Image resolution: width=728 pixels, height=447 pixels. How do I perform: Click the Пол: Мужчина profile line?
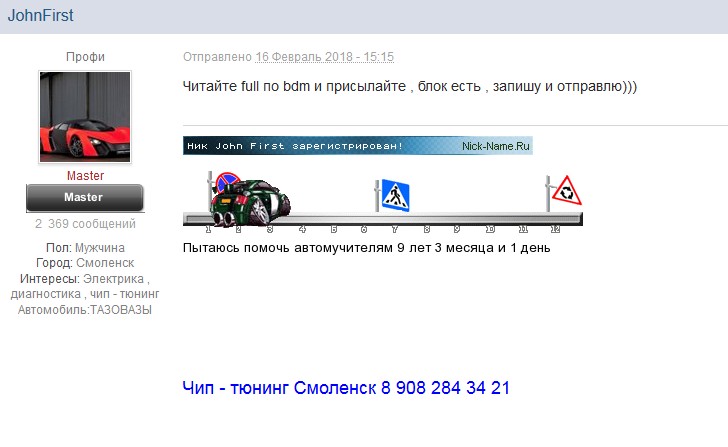(85, 247)
